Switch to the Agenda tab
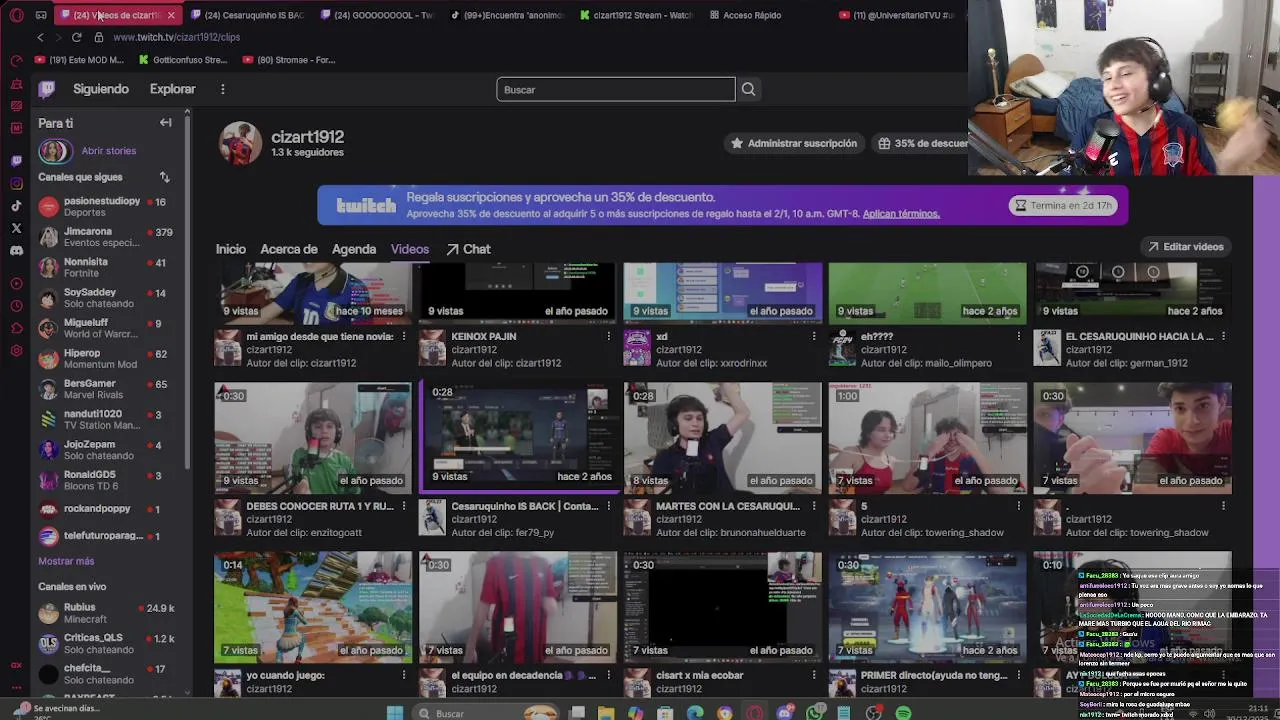The height and width of the screenshot is (720, 1280). coord(354,249)
